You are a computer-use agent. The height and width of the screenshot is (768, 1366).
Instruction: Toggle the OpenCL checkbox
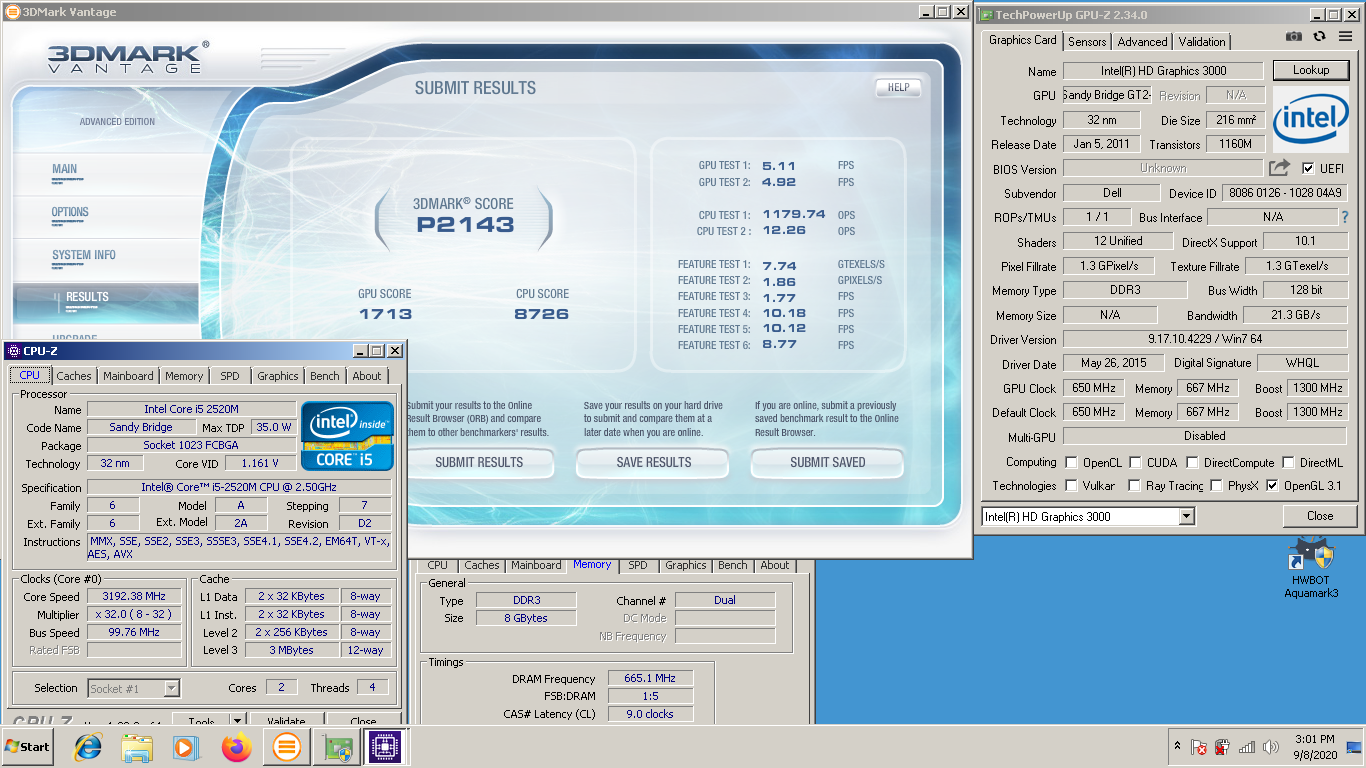[x=1071, y=463]
